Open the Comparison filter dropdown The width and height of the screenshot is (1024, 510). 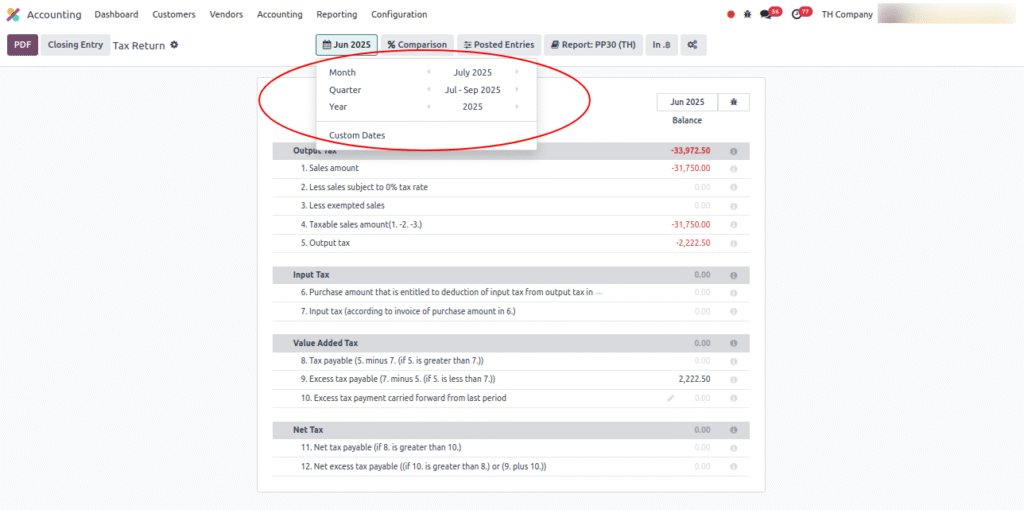[417, 45]
